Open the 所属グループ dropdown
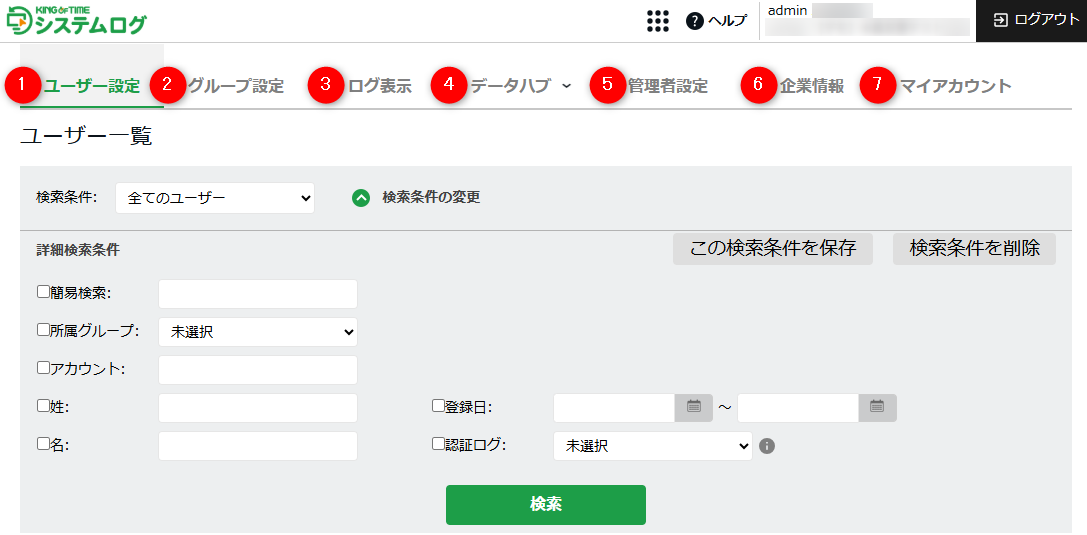The width and height of the screenshot is (1087, 535). [x=258, y=332]
